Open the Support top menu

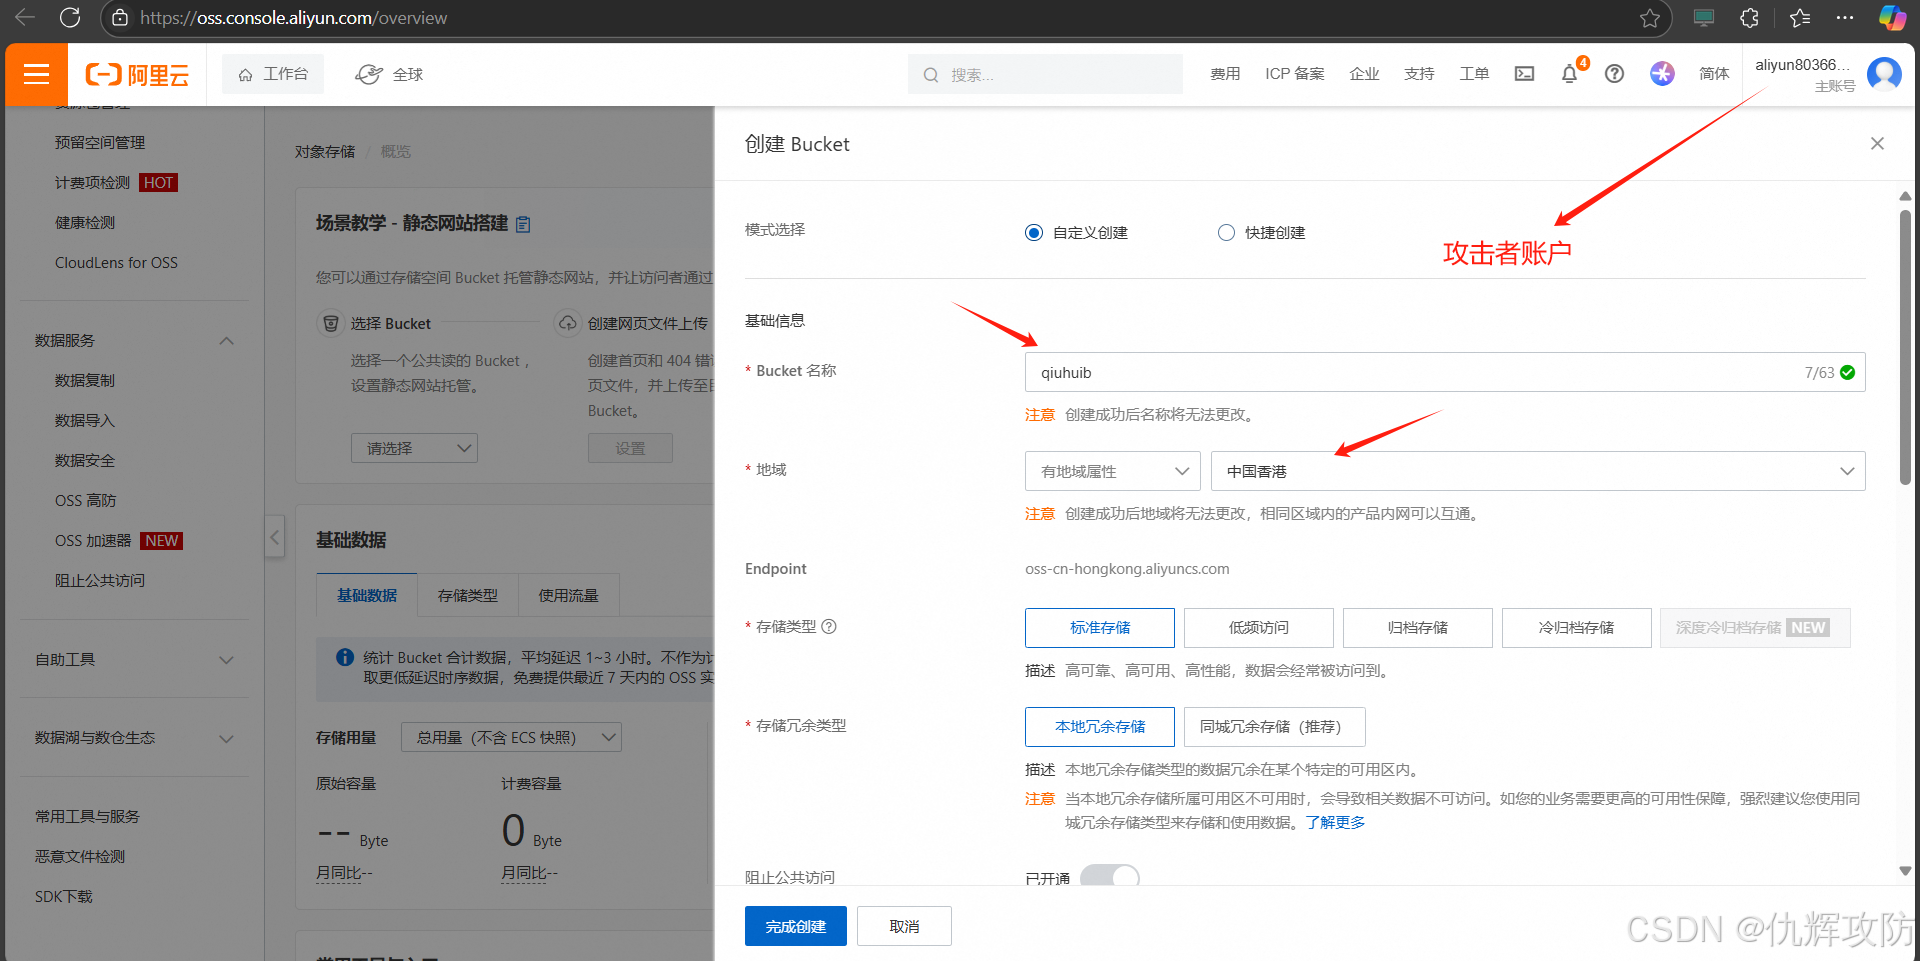(1419, 74)
